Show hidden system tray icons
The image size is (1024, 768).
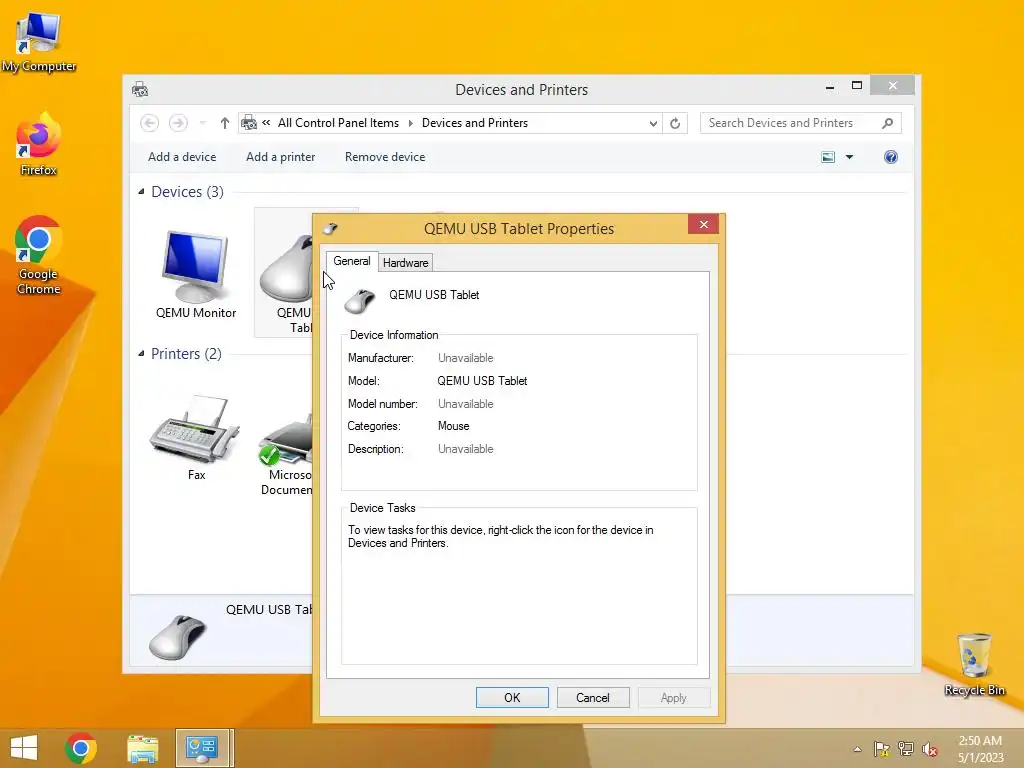[857, 749]
